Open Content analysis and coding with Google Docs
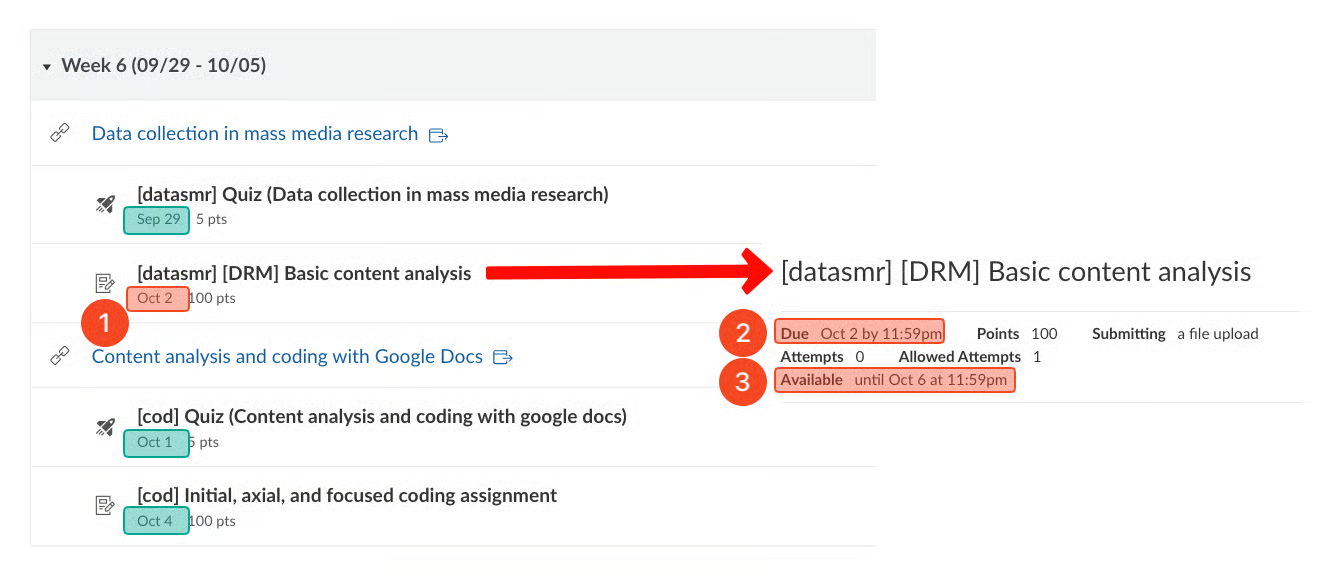Image resolution: width=1323 pixels, height=576 pixels. (287, 356)
